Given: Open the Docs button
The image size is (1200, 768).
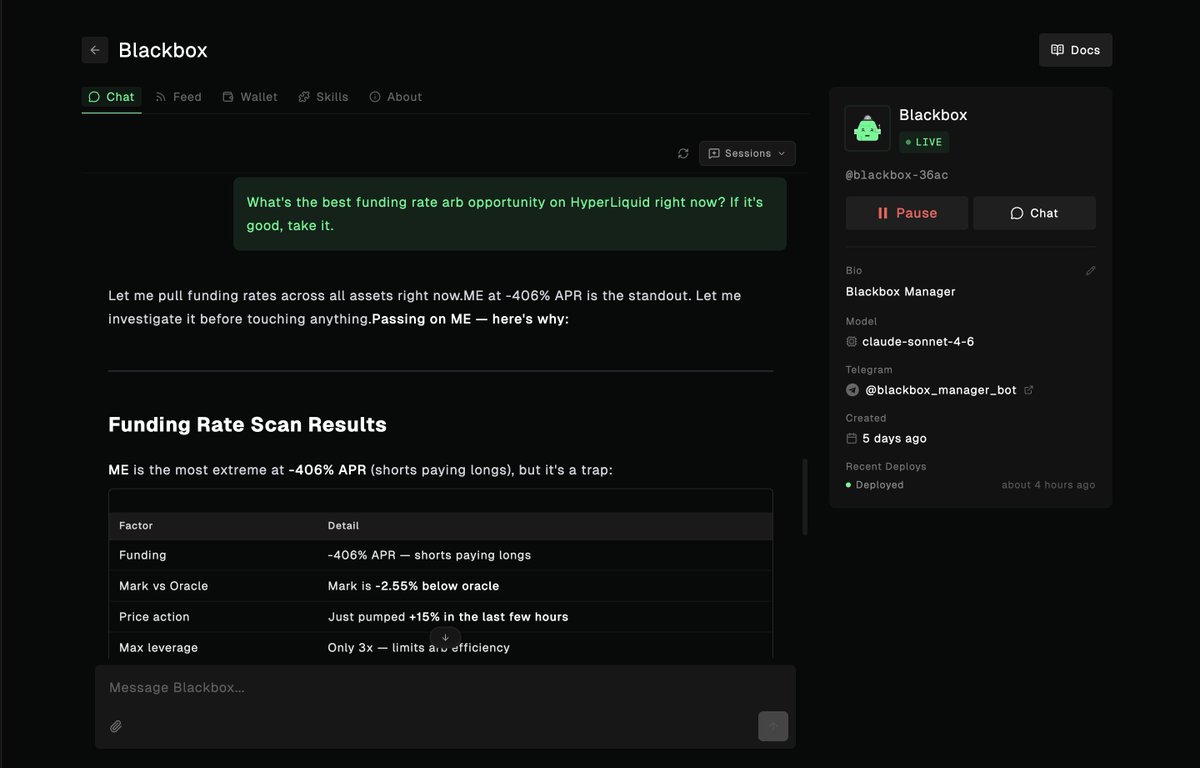Looking at the screenshot, I should point(1075,50).
